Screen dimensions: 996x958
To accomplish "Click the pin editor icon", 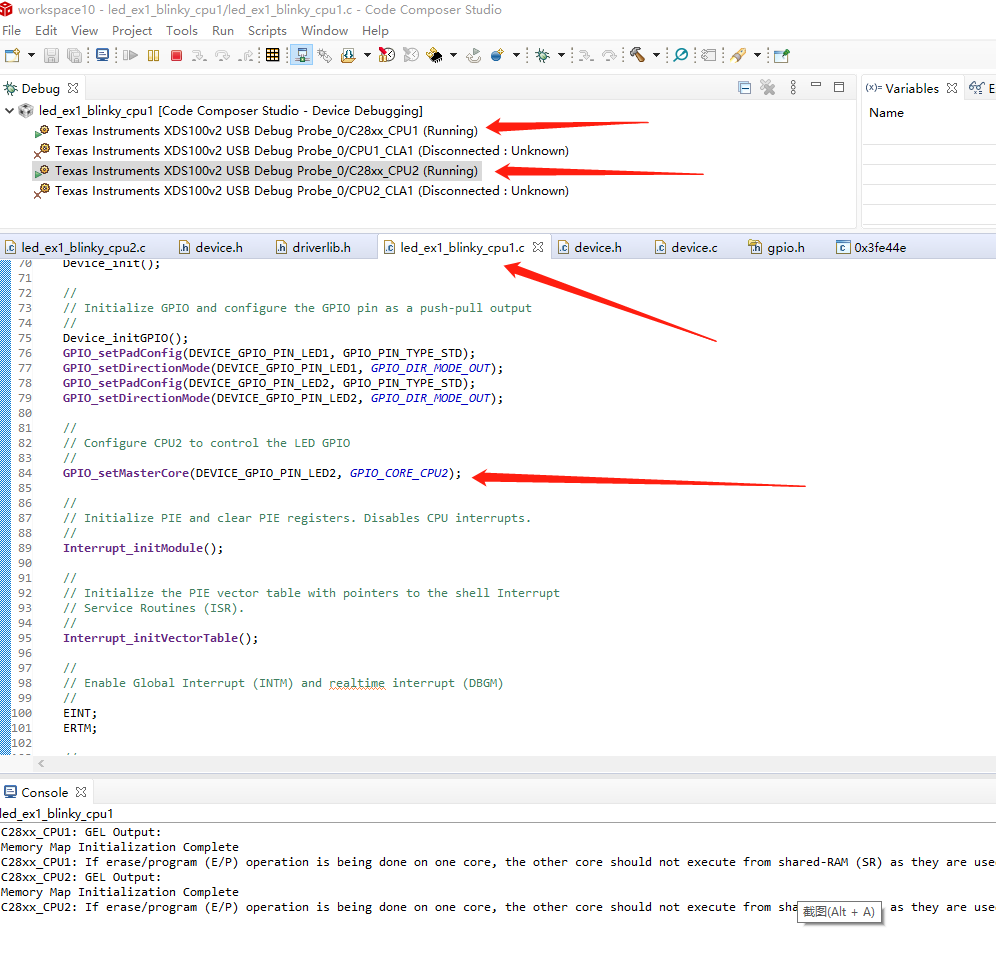I will click(781, 56).
